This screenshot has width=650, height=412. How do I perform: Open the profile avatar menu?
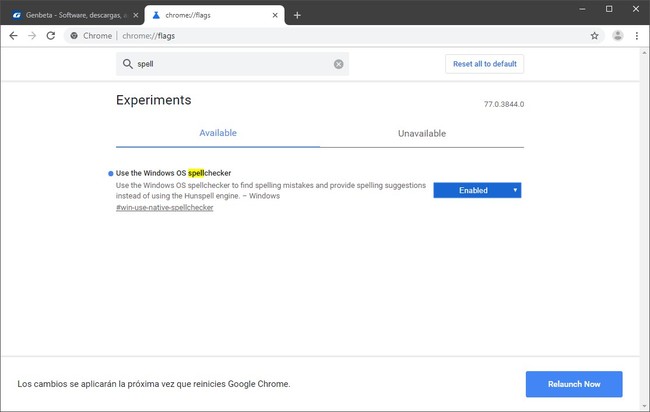click(618, 36)
